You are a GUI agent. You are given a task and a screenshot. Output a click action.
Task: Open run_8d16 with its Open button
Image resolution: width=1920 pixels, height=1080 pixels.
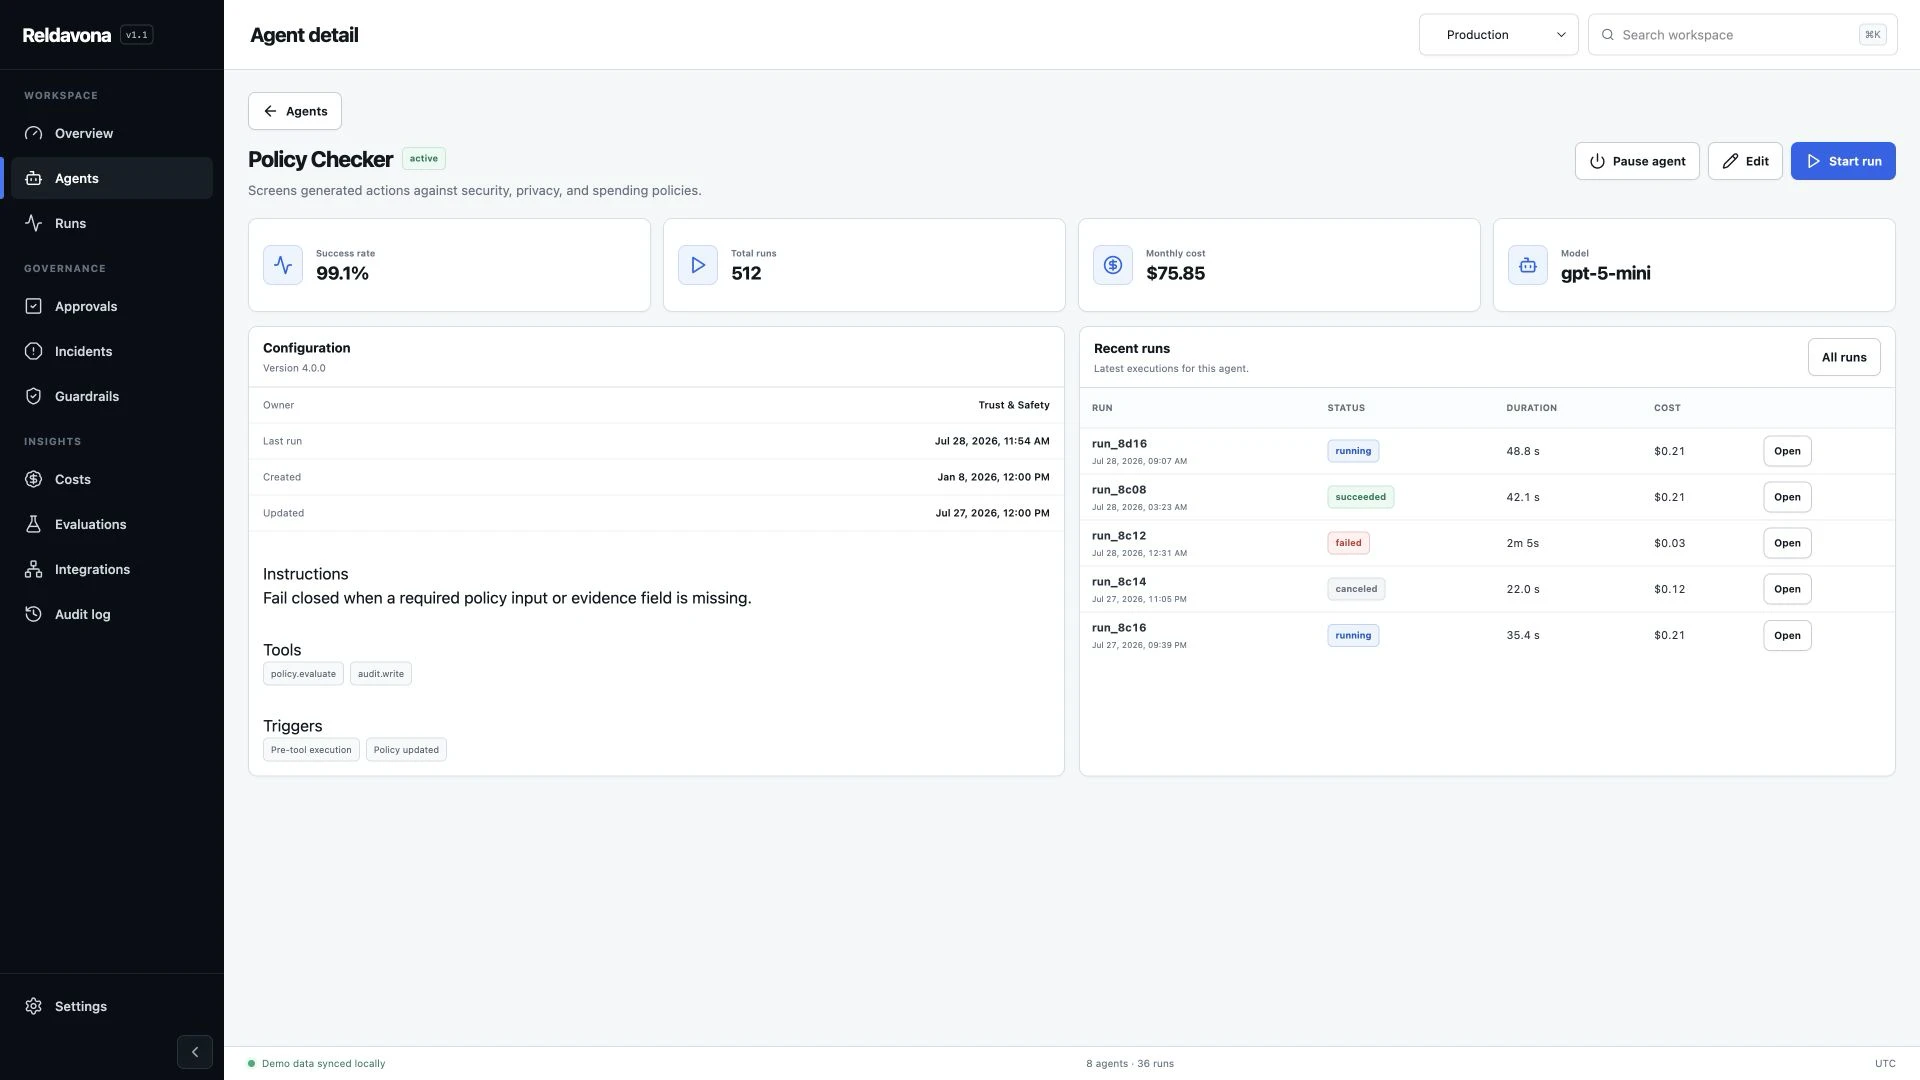point(1787,451)
